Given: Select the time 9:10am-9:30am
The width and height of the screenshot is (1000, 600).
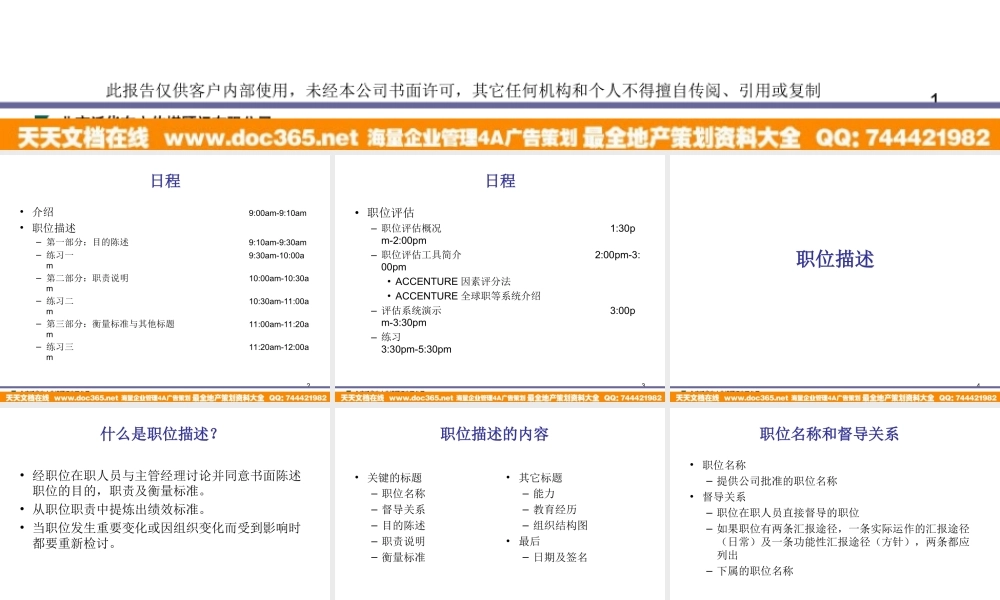Looking at the screenshot, I should coord(277,242).
